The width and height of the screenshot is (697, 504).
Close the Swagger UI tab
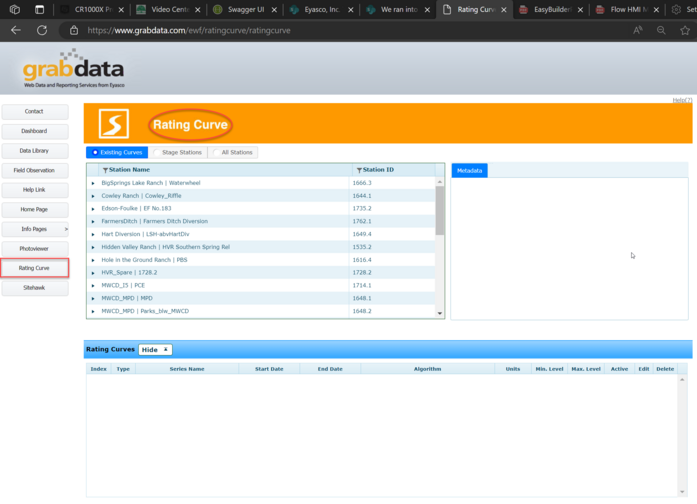274,10
